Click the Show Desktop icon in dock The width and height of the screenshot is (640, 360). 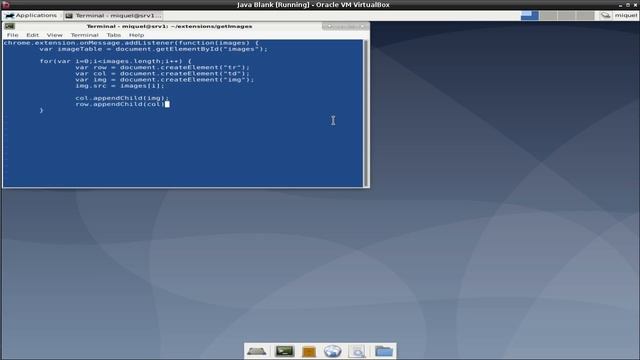coord(257,351)
